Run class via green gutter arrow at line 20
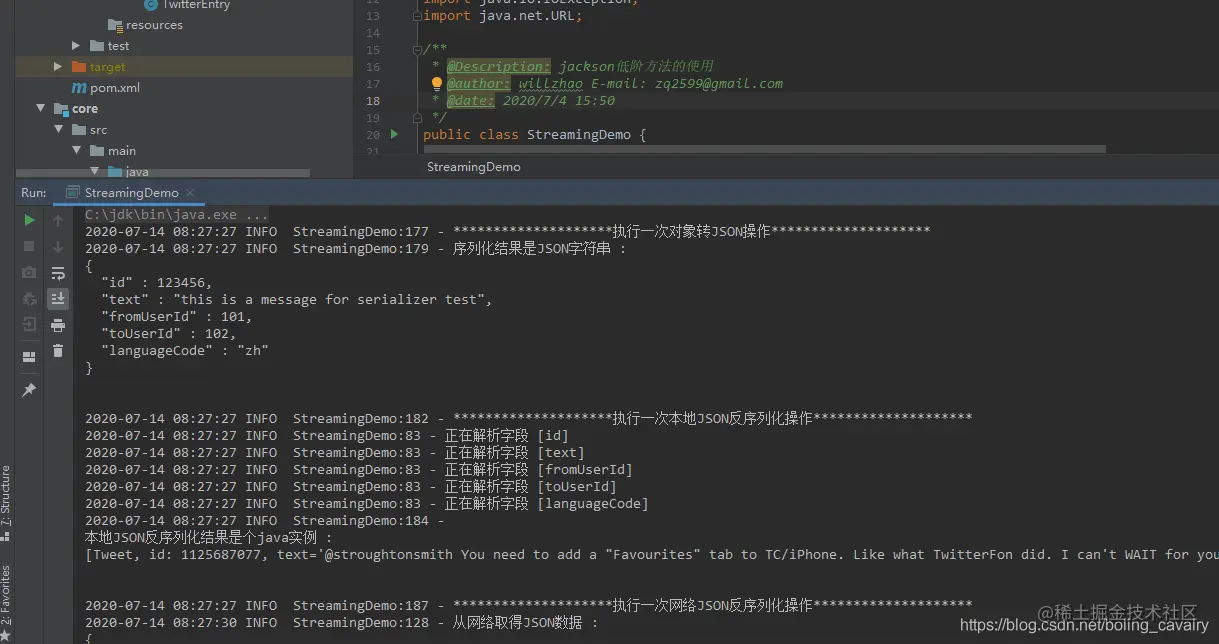This screenshot has width=1219, height=644. pyautogui.click(x=394, y=134)
